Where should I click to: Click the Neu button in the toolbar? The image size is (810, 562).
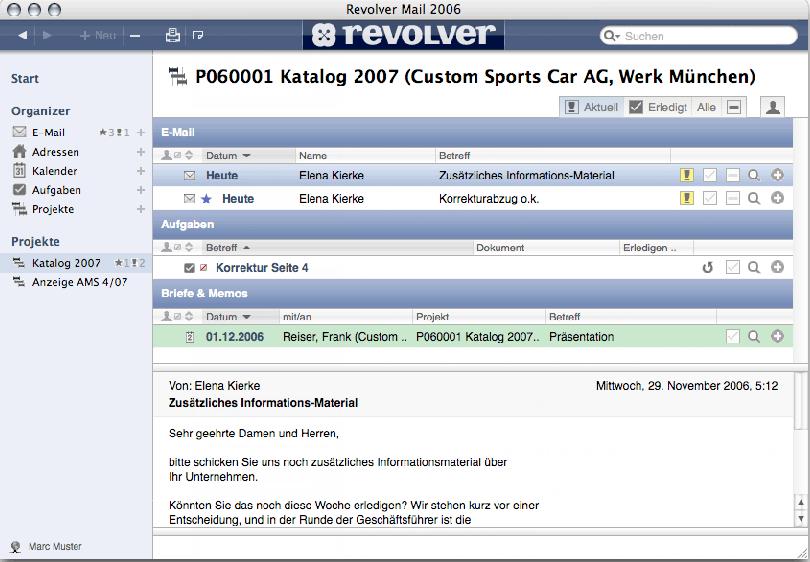[98, 35]
